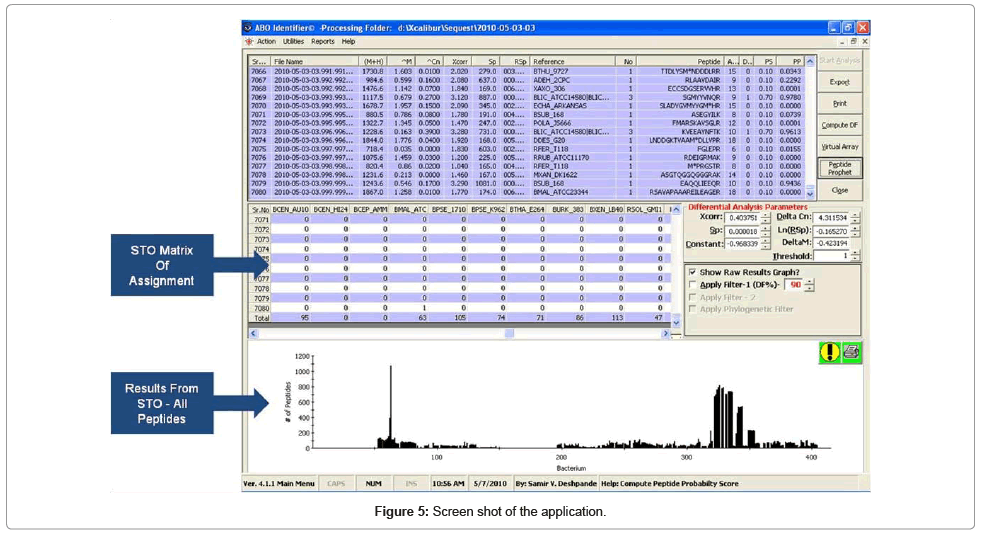Adjust the Filter-1 DF% spinner

pos(809,285)
